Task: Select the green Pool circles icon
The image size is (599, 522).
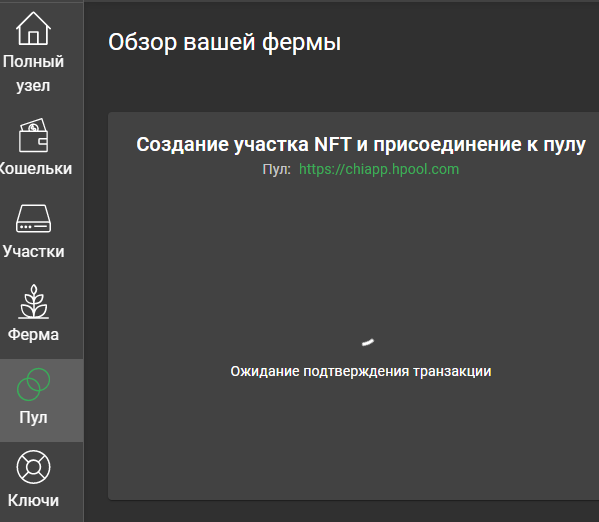Action: (33, 384)
